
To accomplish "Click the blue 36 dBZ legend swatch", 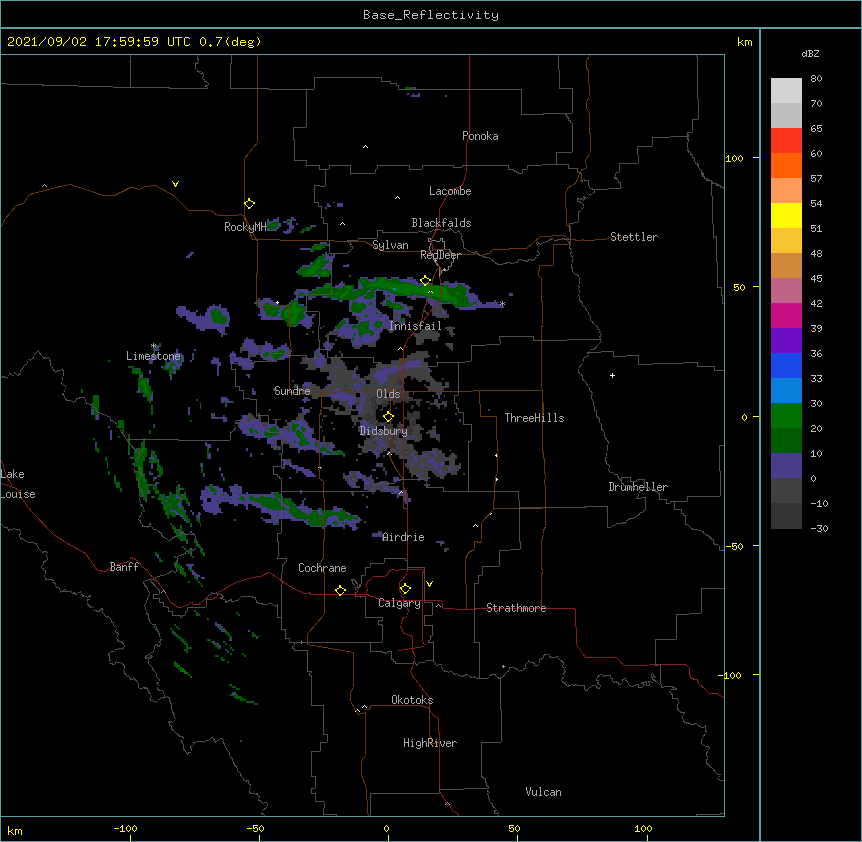I will pyautogui.click(x=786, y=365).
